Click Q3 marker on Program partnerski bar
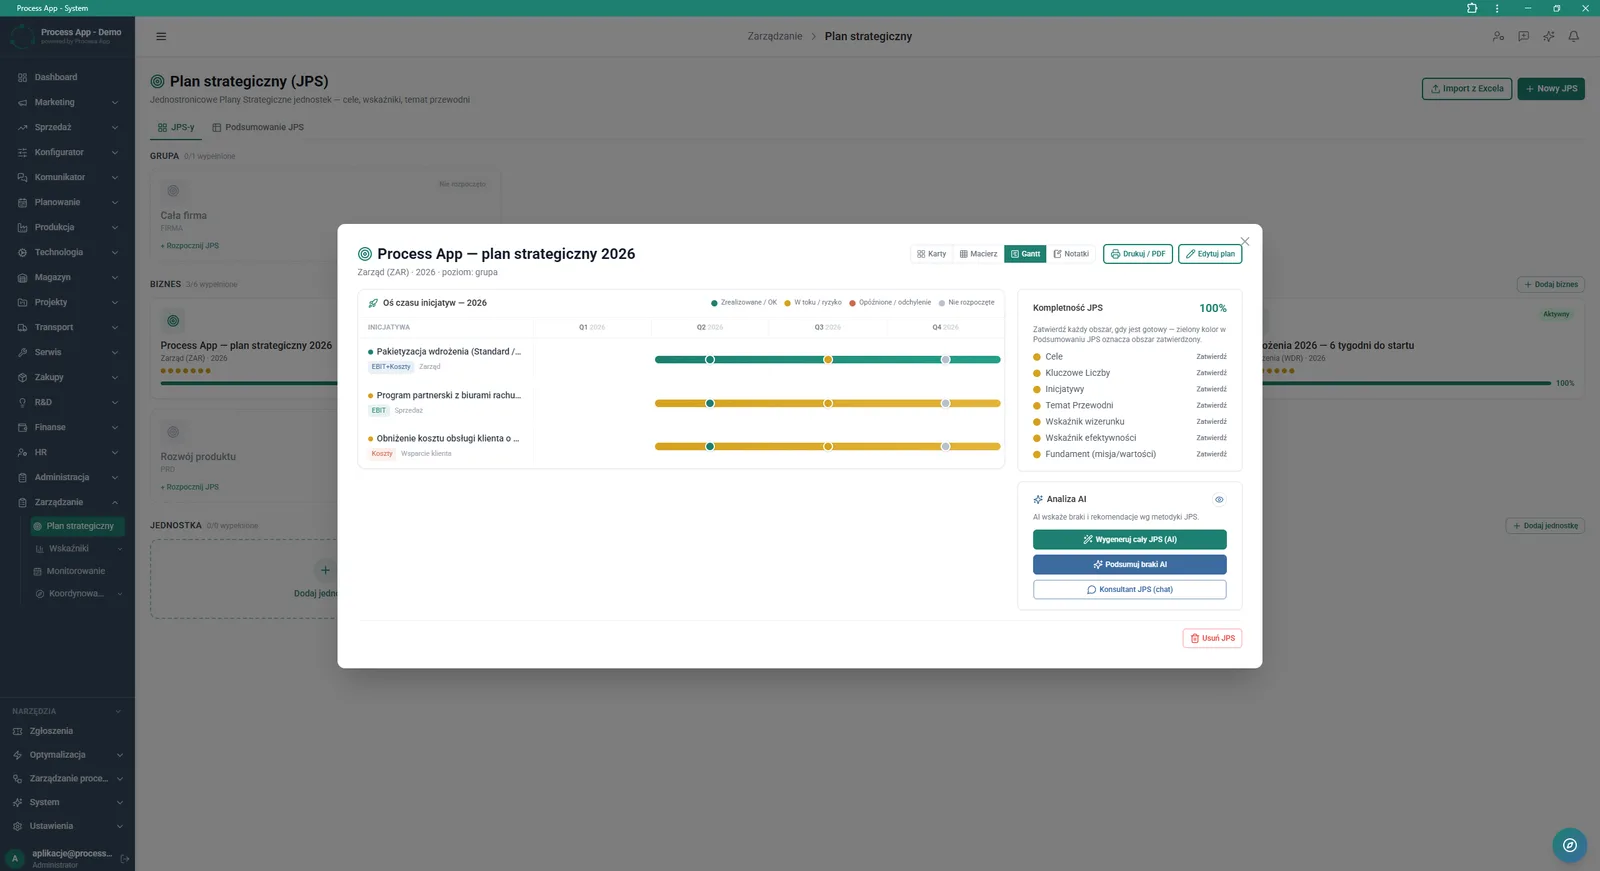This screenshot has width=1600, height=871. point(828,403)
